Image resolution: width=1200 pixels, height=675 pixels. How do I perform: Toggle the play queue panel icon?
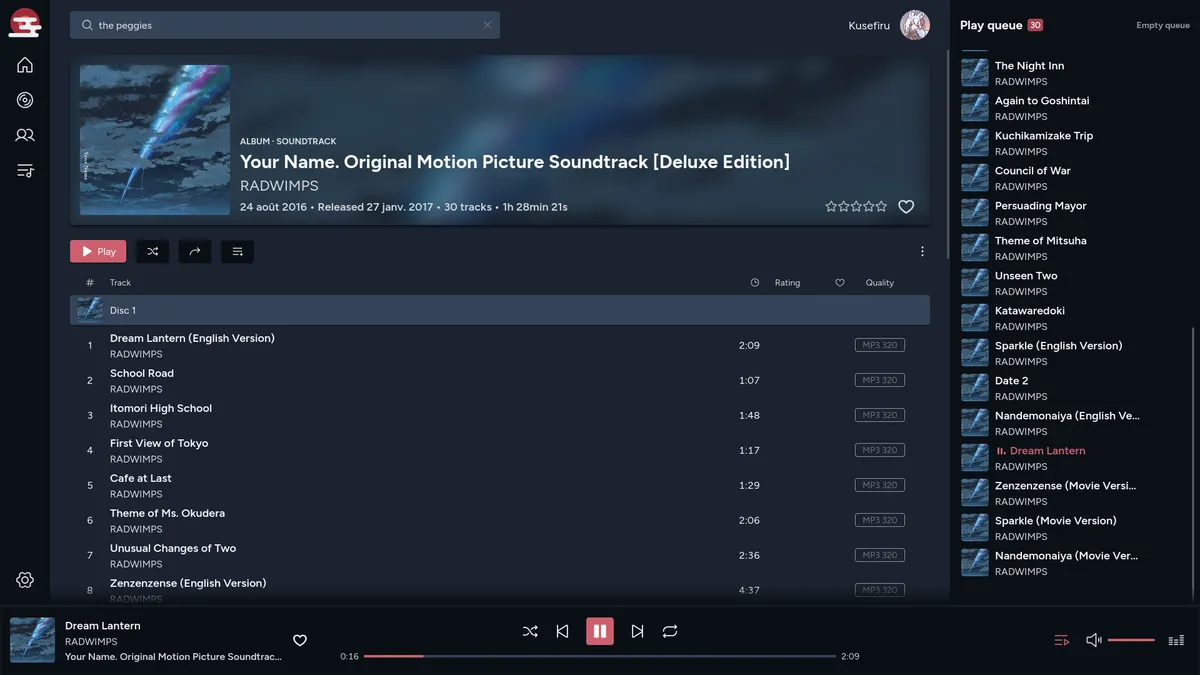(x=1062, y=640)
